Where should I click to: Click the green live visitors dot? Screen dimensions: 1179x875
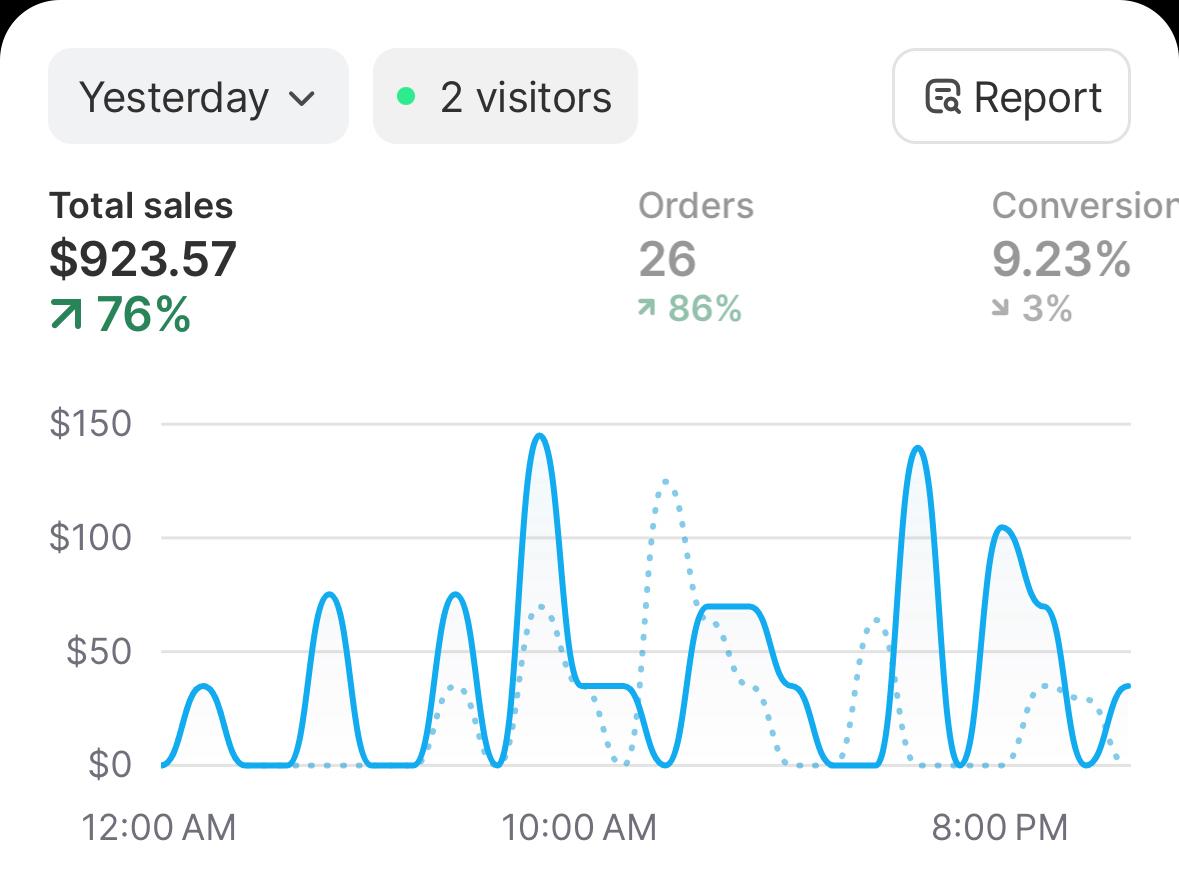click(405, 97)
